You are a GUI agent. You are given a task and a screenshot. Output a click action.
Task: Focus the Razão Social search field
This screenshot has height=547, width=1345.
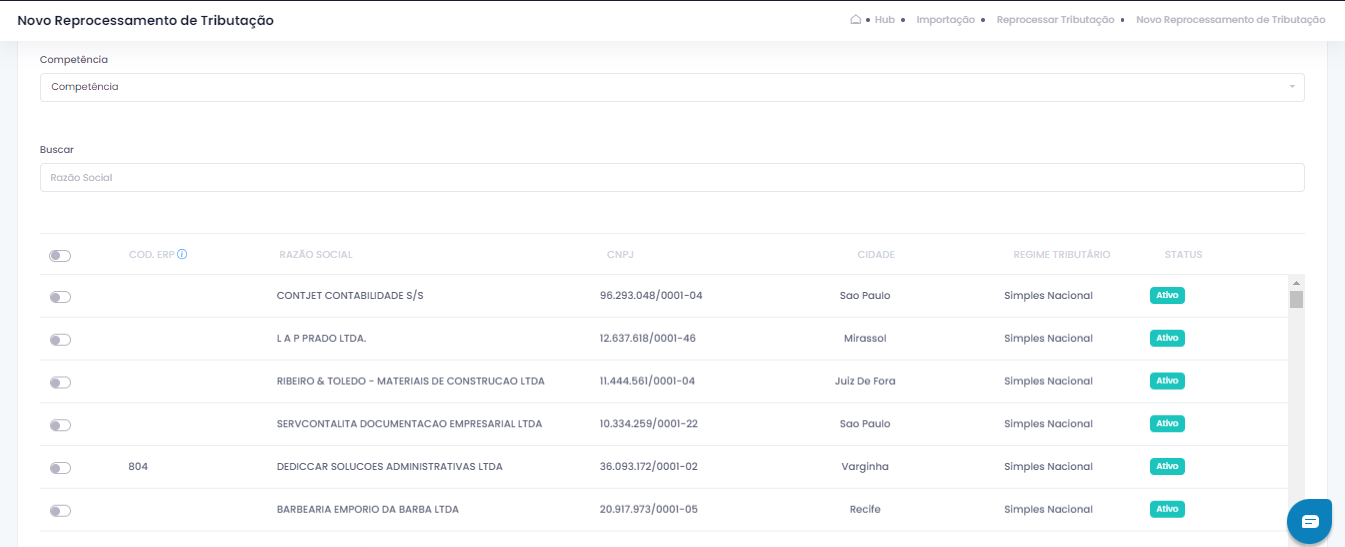672,177
